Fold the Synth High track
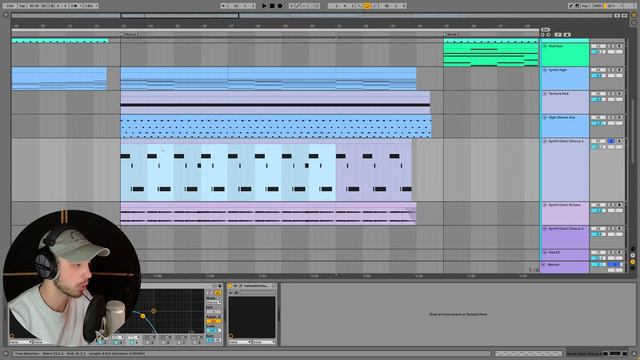 [x=544, y=70]
